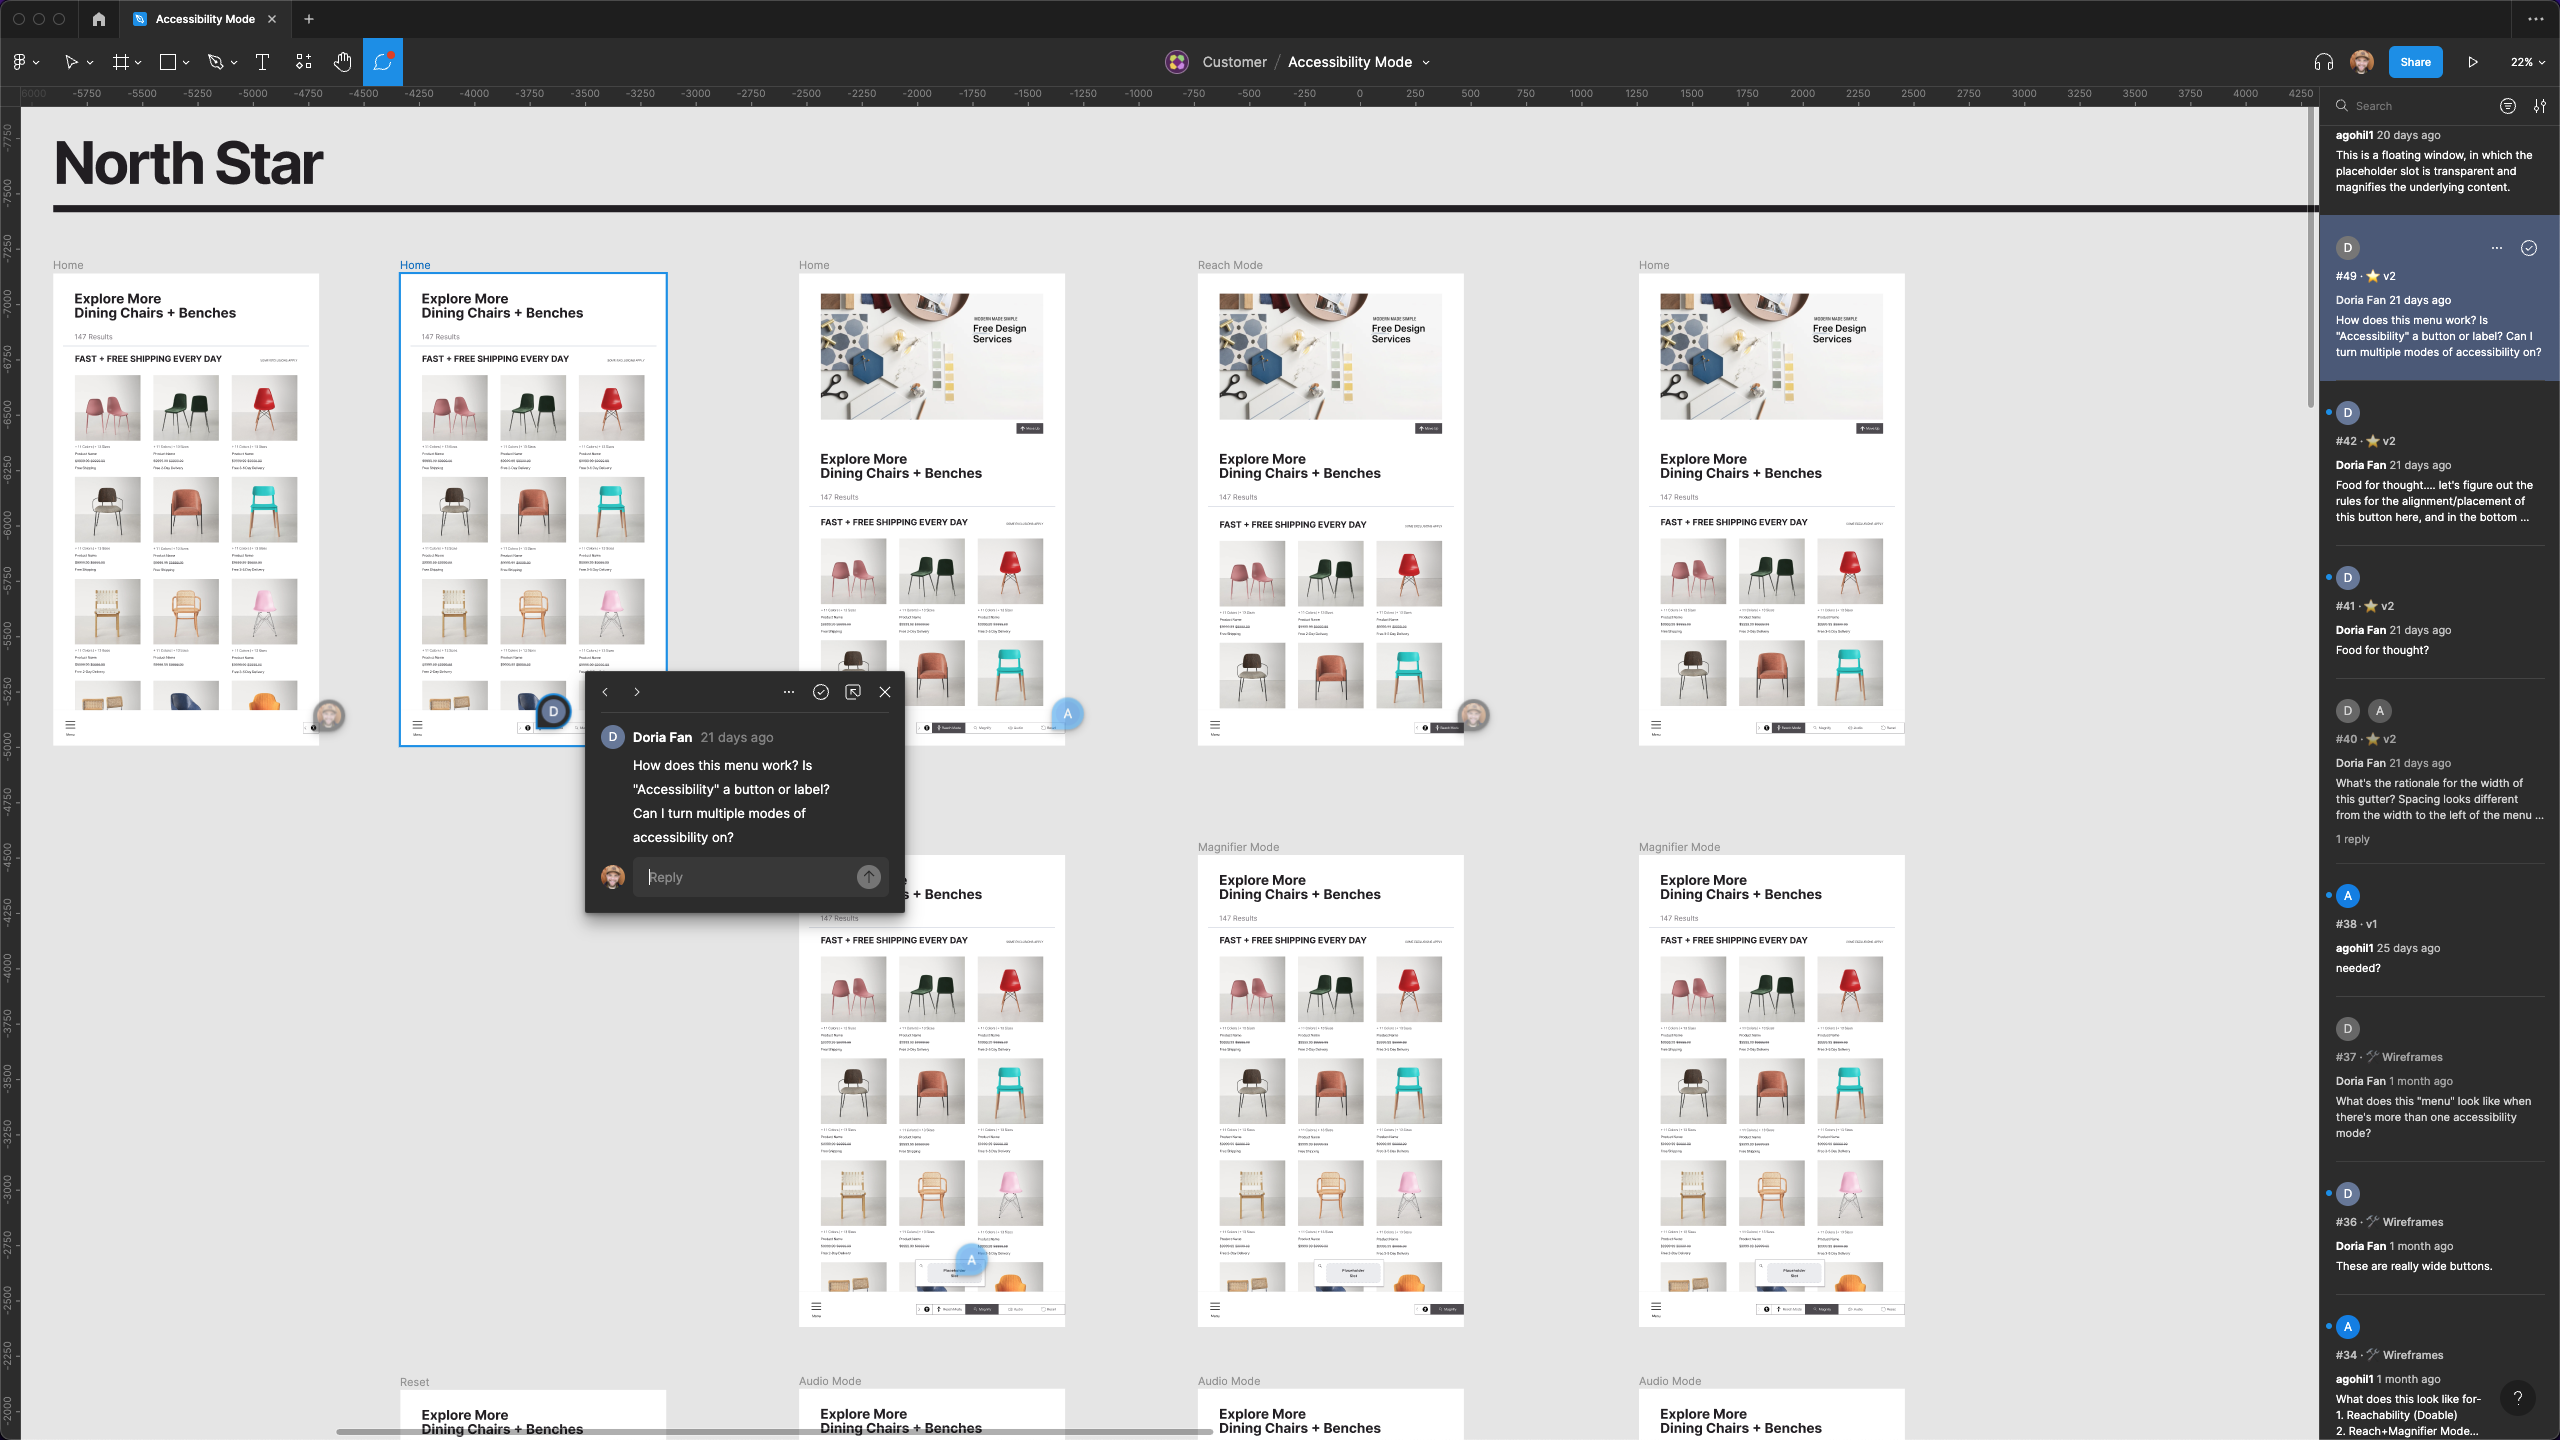This screenshot has height=1440, width=2560.
Task: Click the comments panel vertical scrollbar
Action: (2311, 255)
